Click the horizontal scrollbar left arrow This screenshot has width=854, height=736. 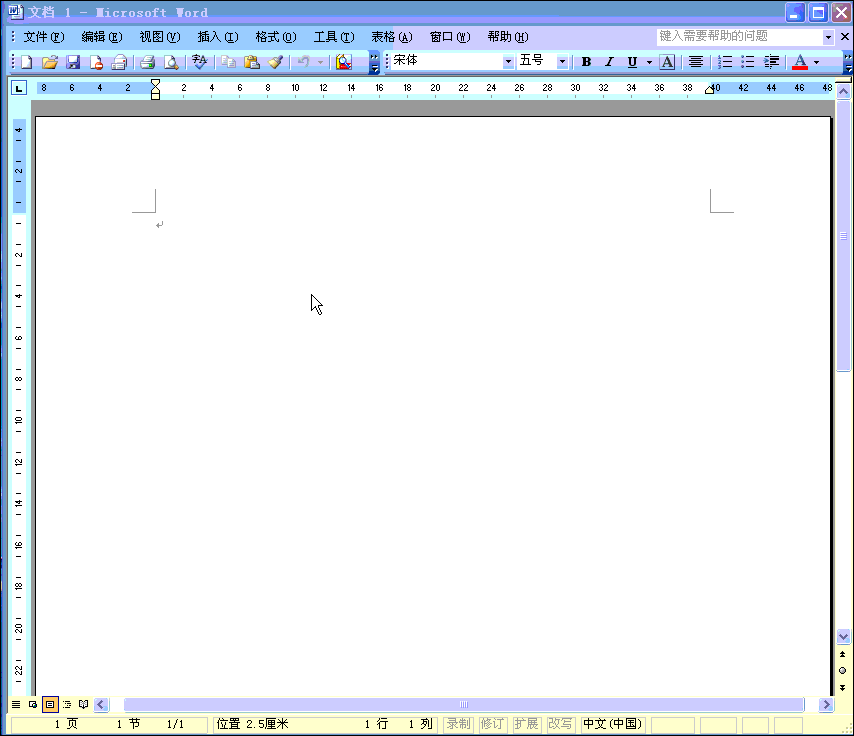tap(101, 704)
